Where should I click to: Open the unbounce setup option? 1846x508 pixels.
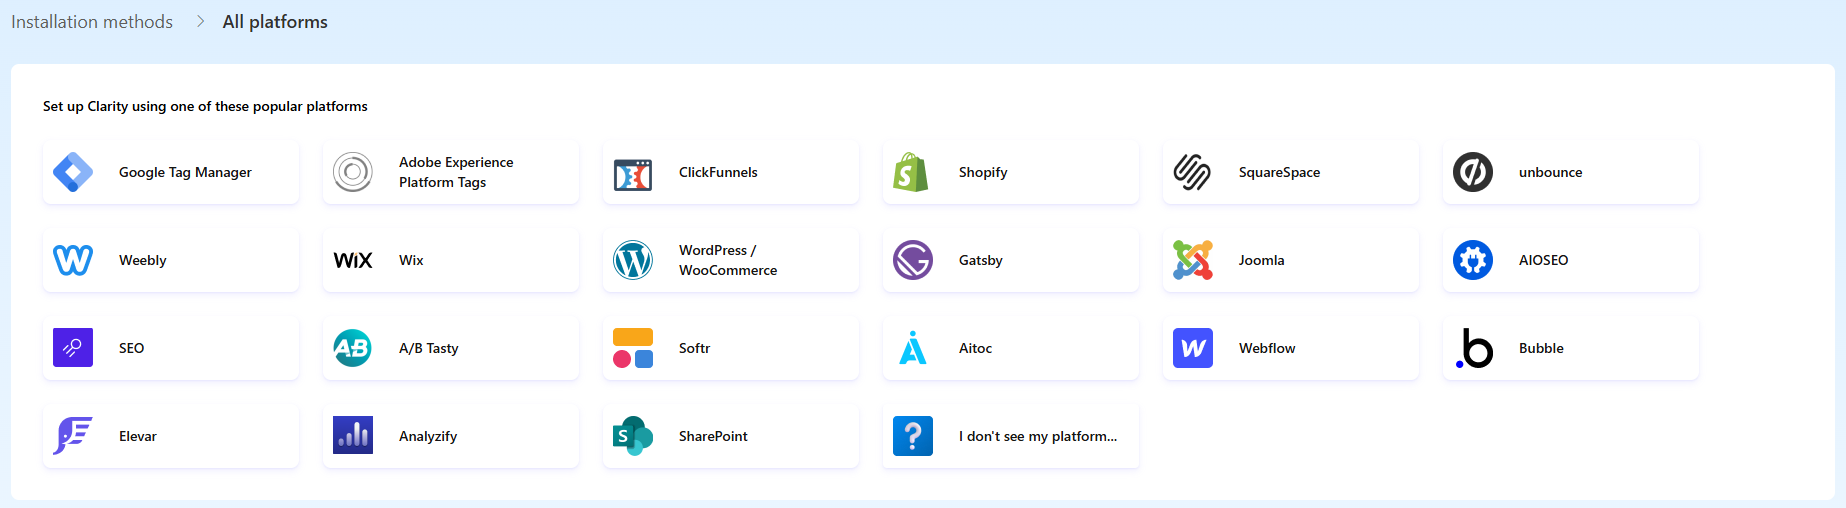click(1570, 172)
